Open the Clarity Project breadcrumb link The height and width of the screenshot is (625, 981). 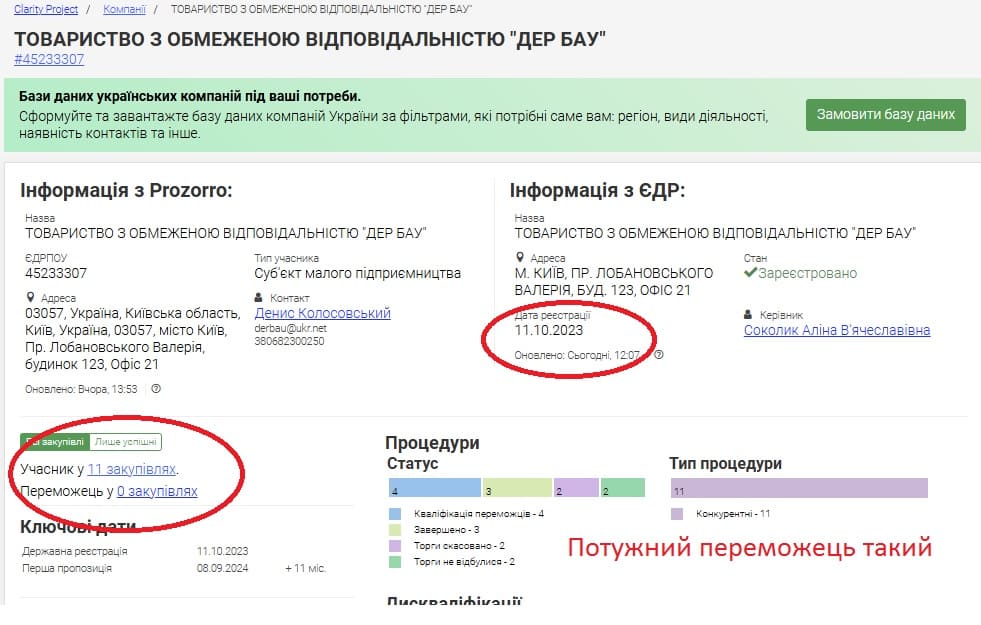click(x=46, y=9)
